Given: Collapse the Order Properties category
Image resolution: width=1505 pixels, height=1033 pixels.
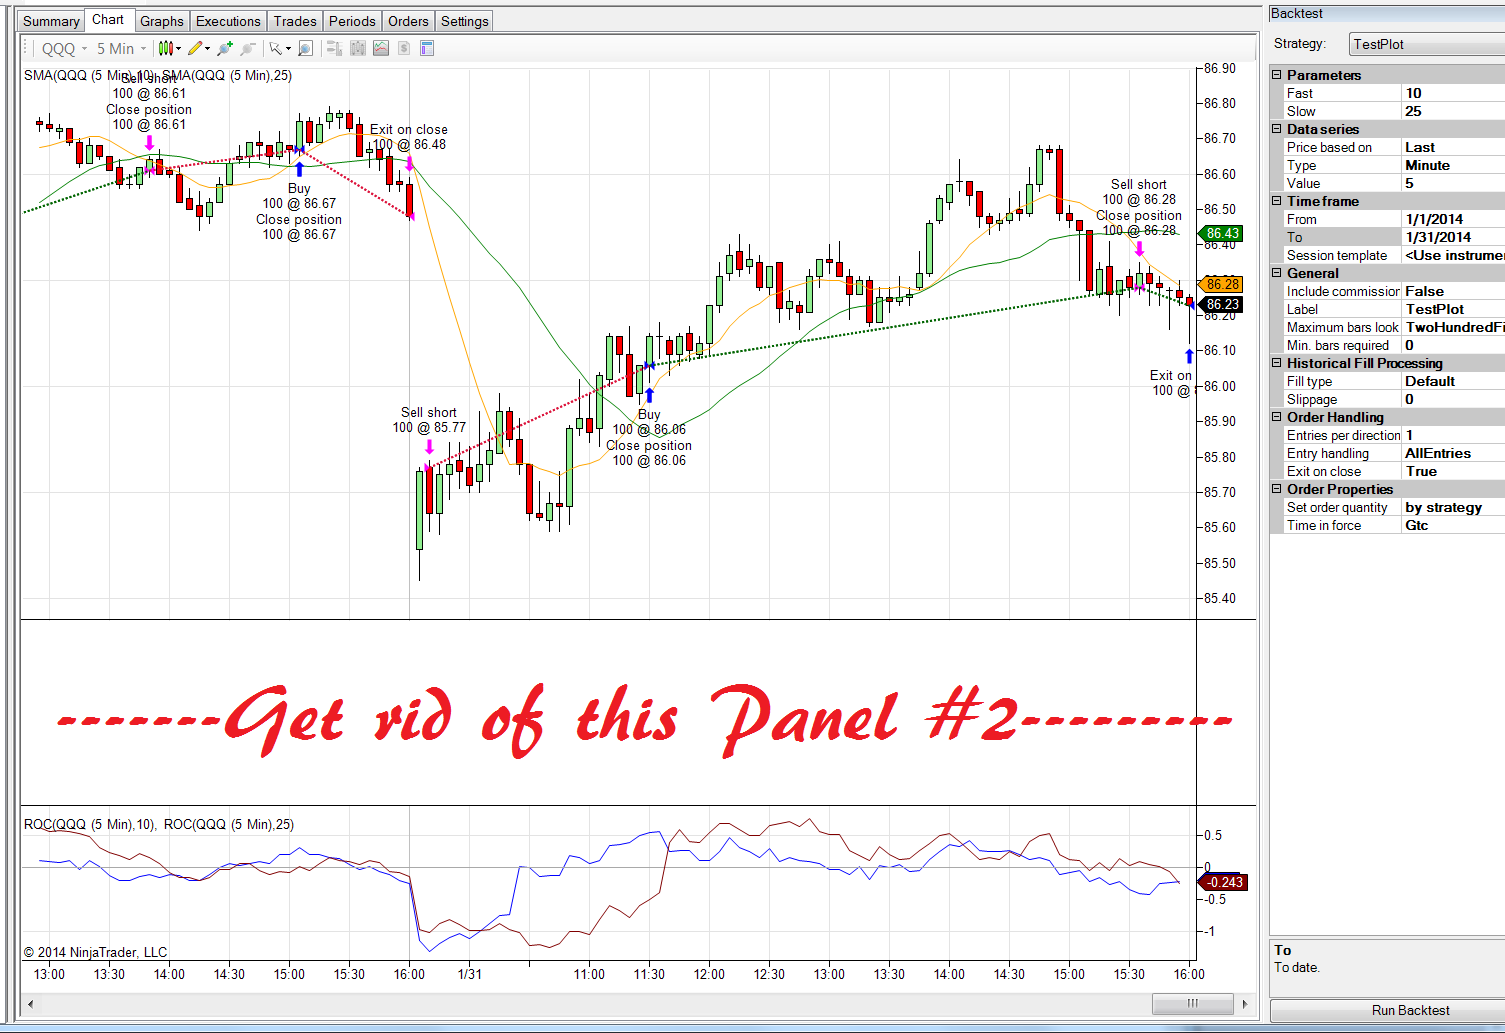Looking at the screenshot, I should tap(1277, 489).
